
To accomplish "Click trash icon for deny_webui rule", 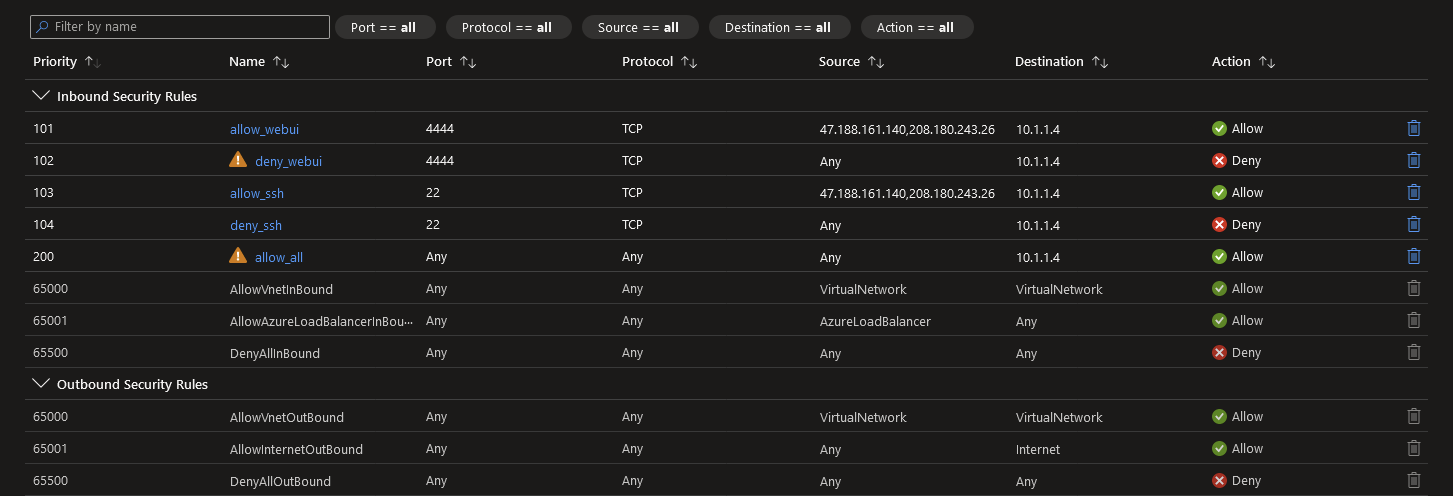I will [x=1413, y=160].
